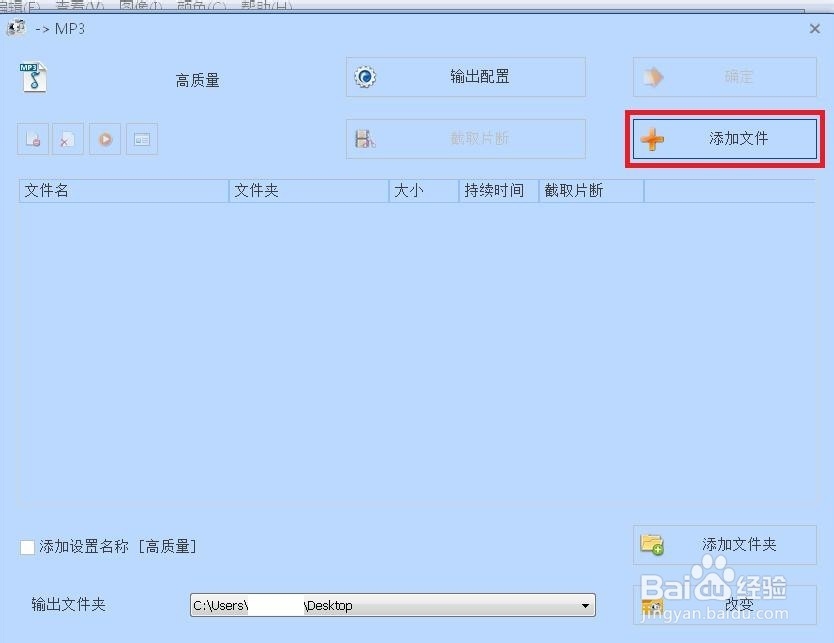The height and width of the screenshot is (643, 834).
Task: Click the delete-with-X file icon
Action: pyautogui.click(x=67, y=139)
